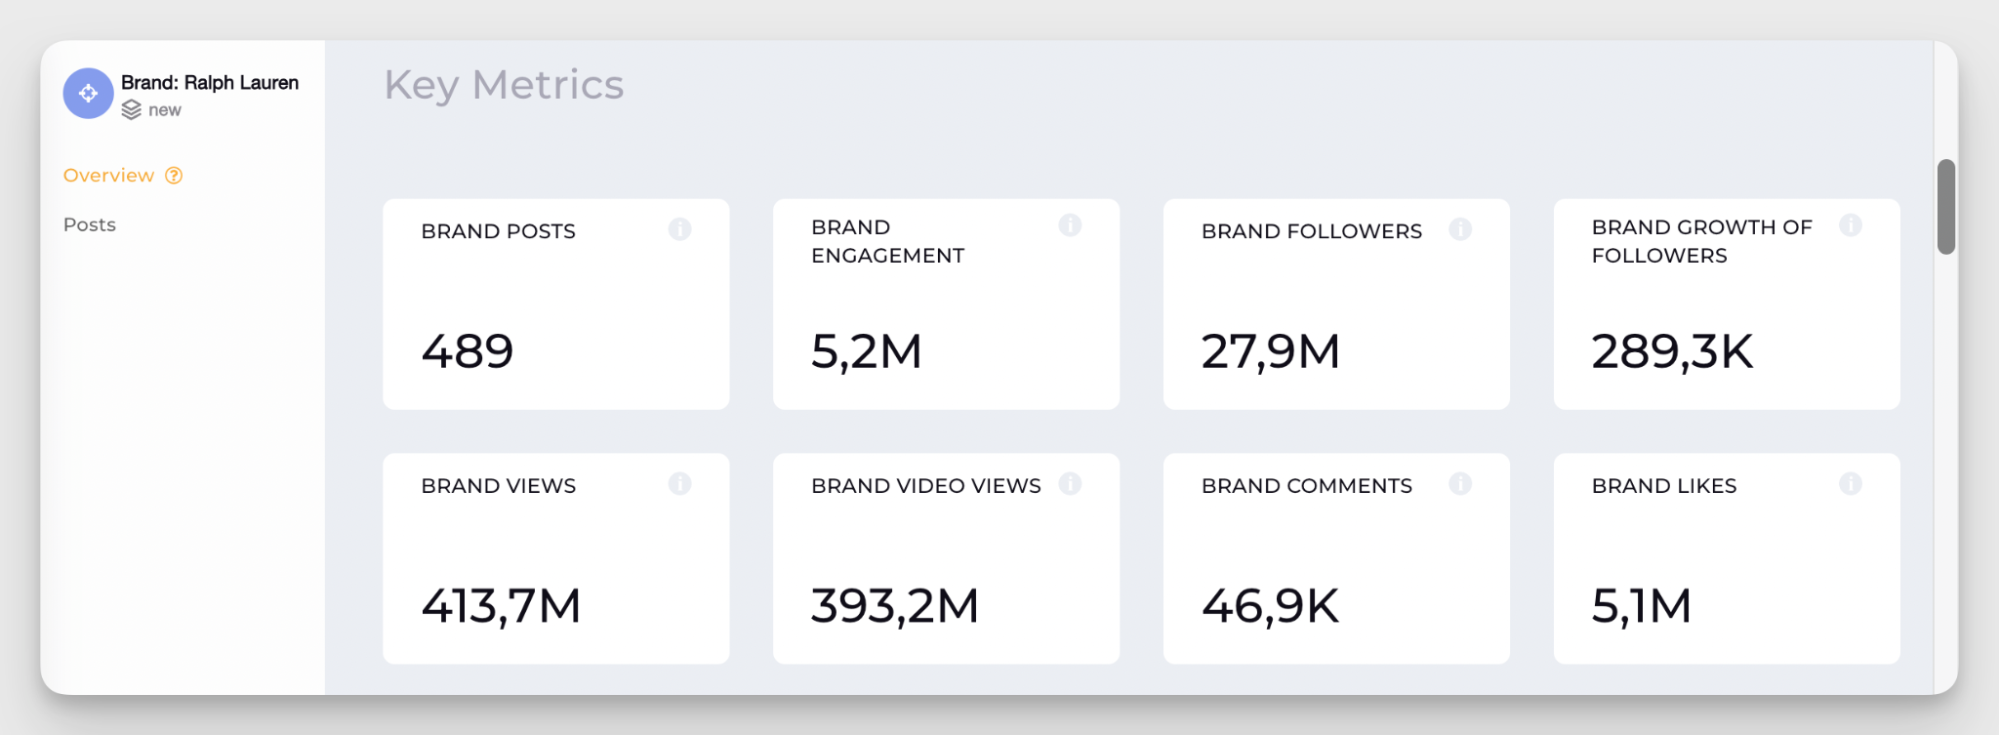This screenshot has width=1999, height=735.
Task: Click the Ralph Lauren brand avatar icon
Action: coord(88,94)
